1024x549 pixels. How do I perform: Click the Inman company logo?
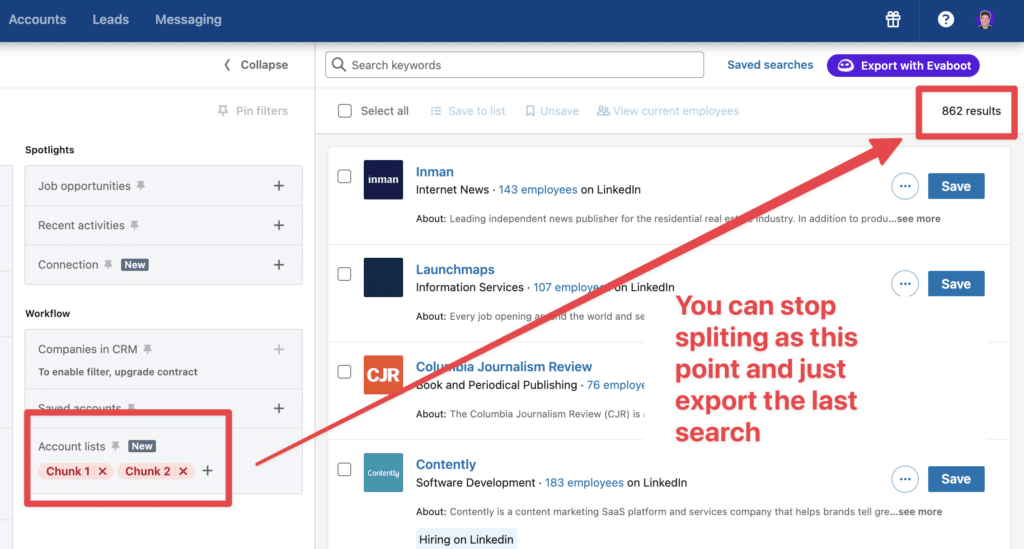(x=383, y=180)
